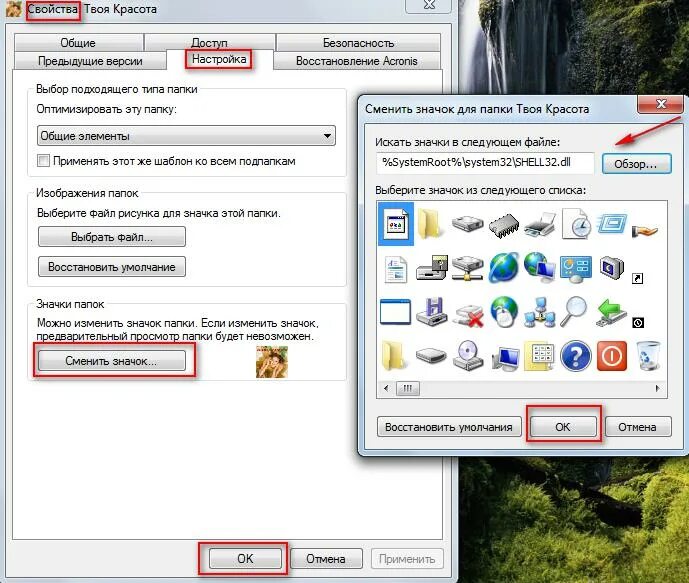Choose the networked computers icon
The height and width of the screenshot is (583, 689).
540,312
